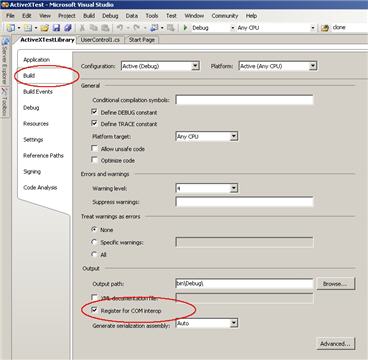Screen dimensions: 368x360
Task: Switch to the UserControl1.cs tab
Action: 100,40
